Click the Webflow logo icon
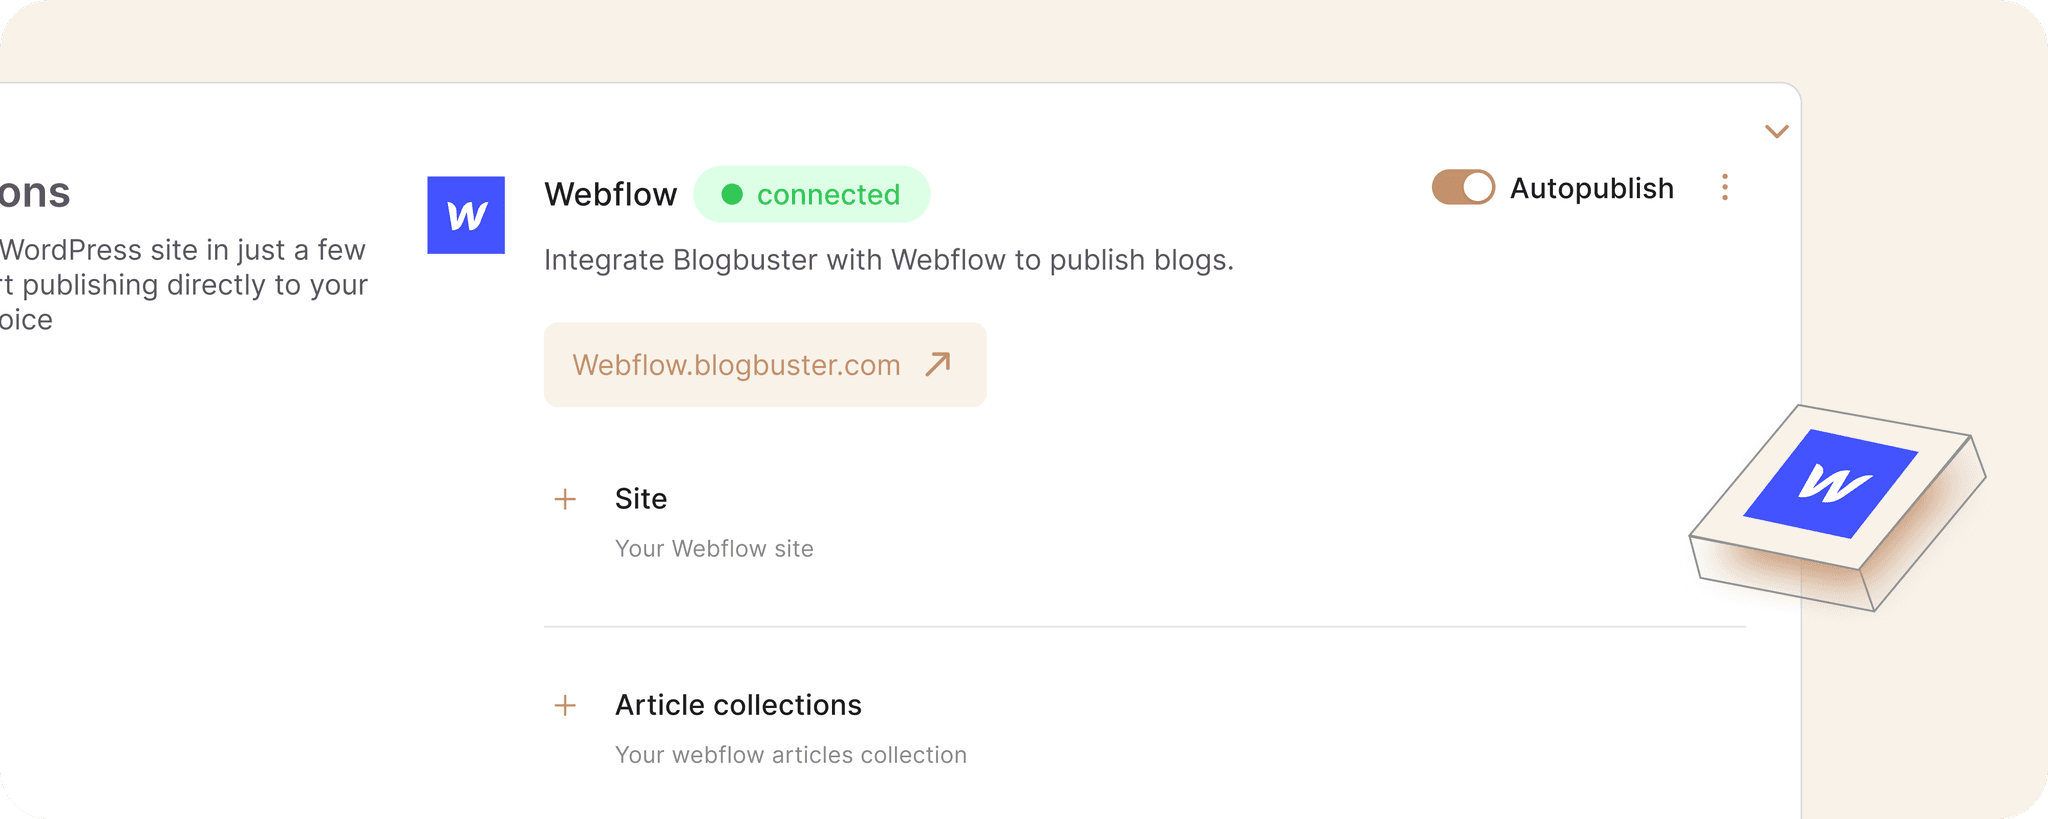The height and width of the screenshot is (819, 2048). coord(466,215)
